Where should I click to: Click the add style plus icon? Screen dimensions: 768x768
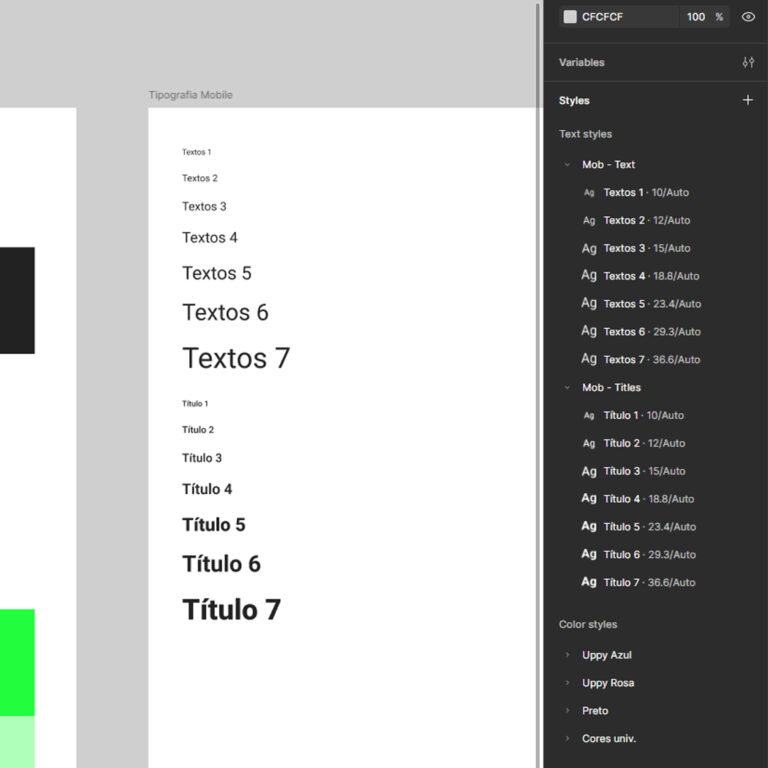tap(747, 100)
